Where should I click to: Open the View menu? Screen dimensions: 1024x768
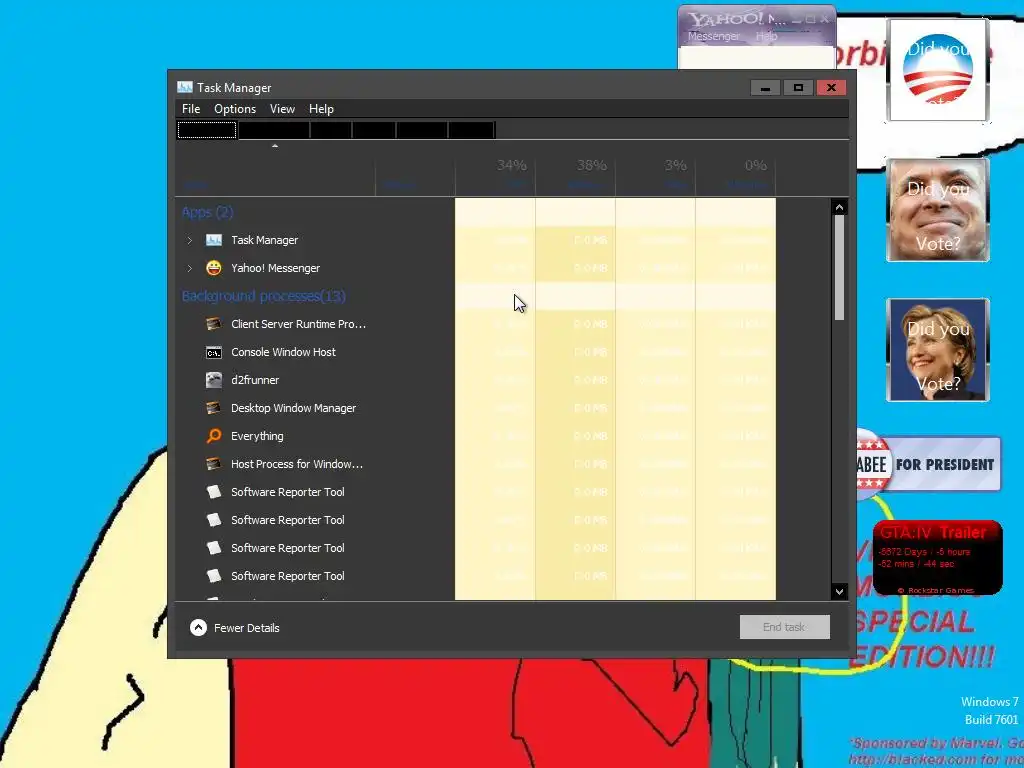point(282,109)
